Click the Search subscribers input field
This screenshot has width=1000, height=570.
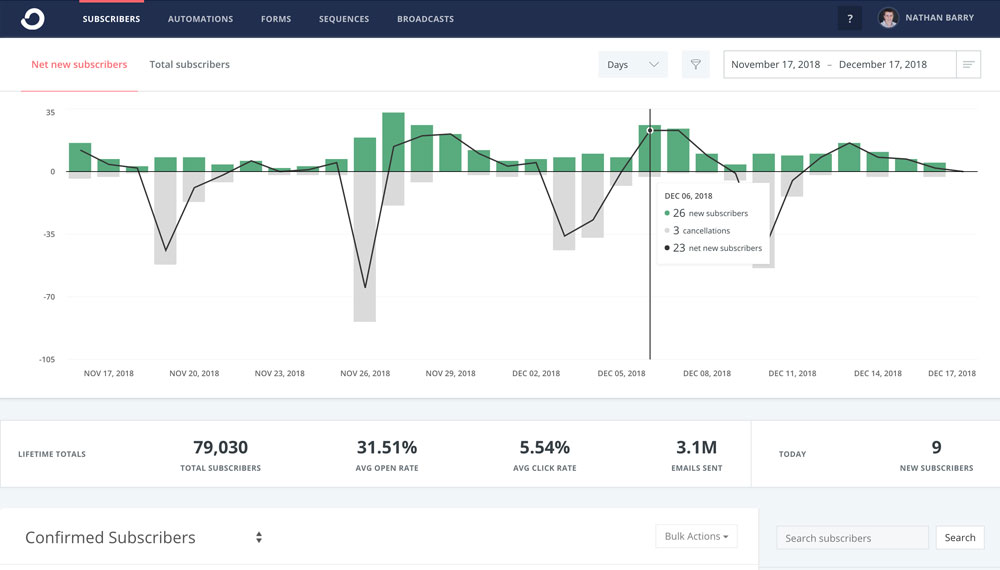[x=852, y=538]
